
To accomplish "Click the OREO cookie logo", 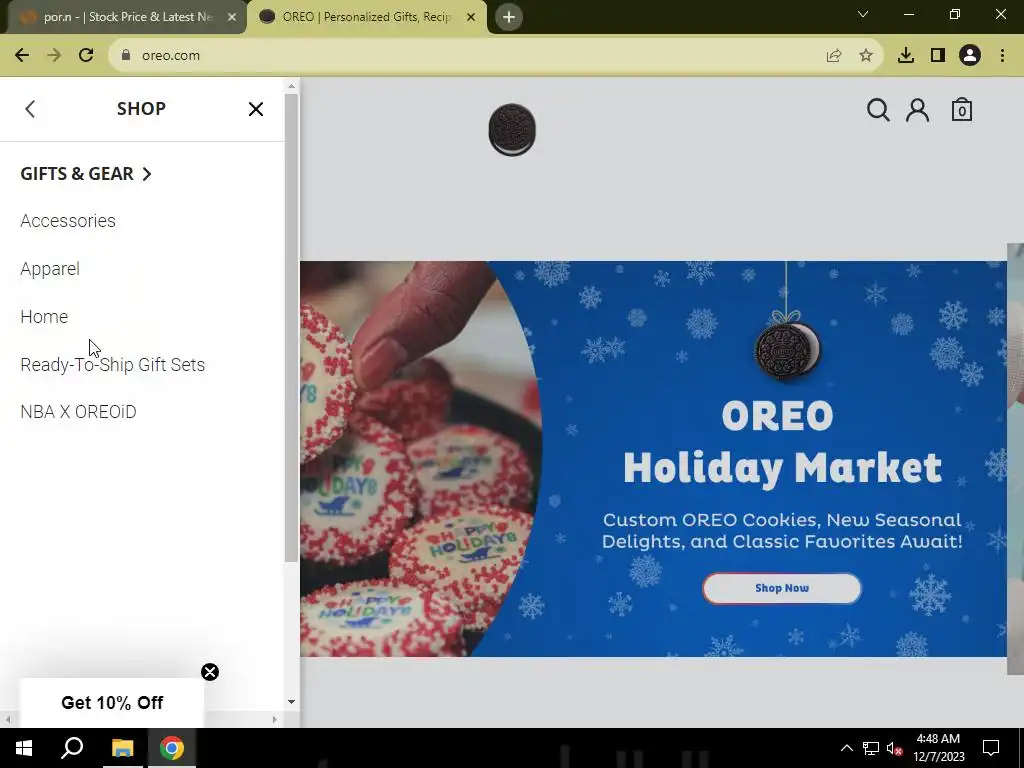I will pos(512,130).
